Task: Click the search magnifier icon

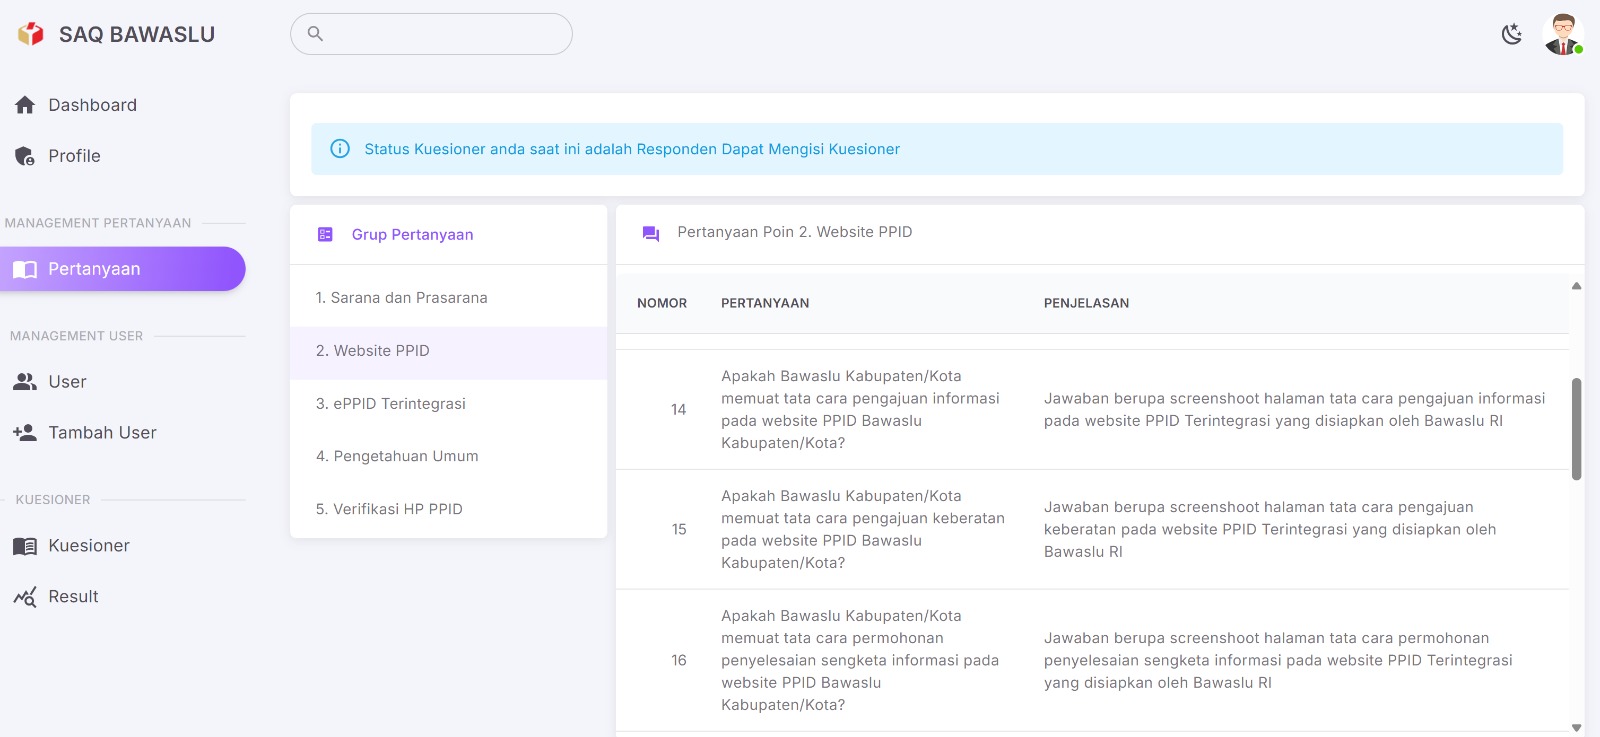Action: pyautogui.click(x=315, y=34)
